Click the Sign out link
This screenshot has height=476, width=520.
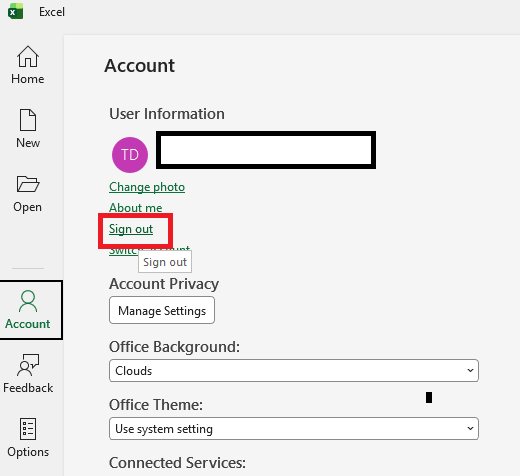[131, 229]
